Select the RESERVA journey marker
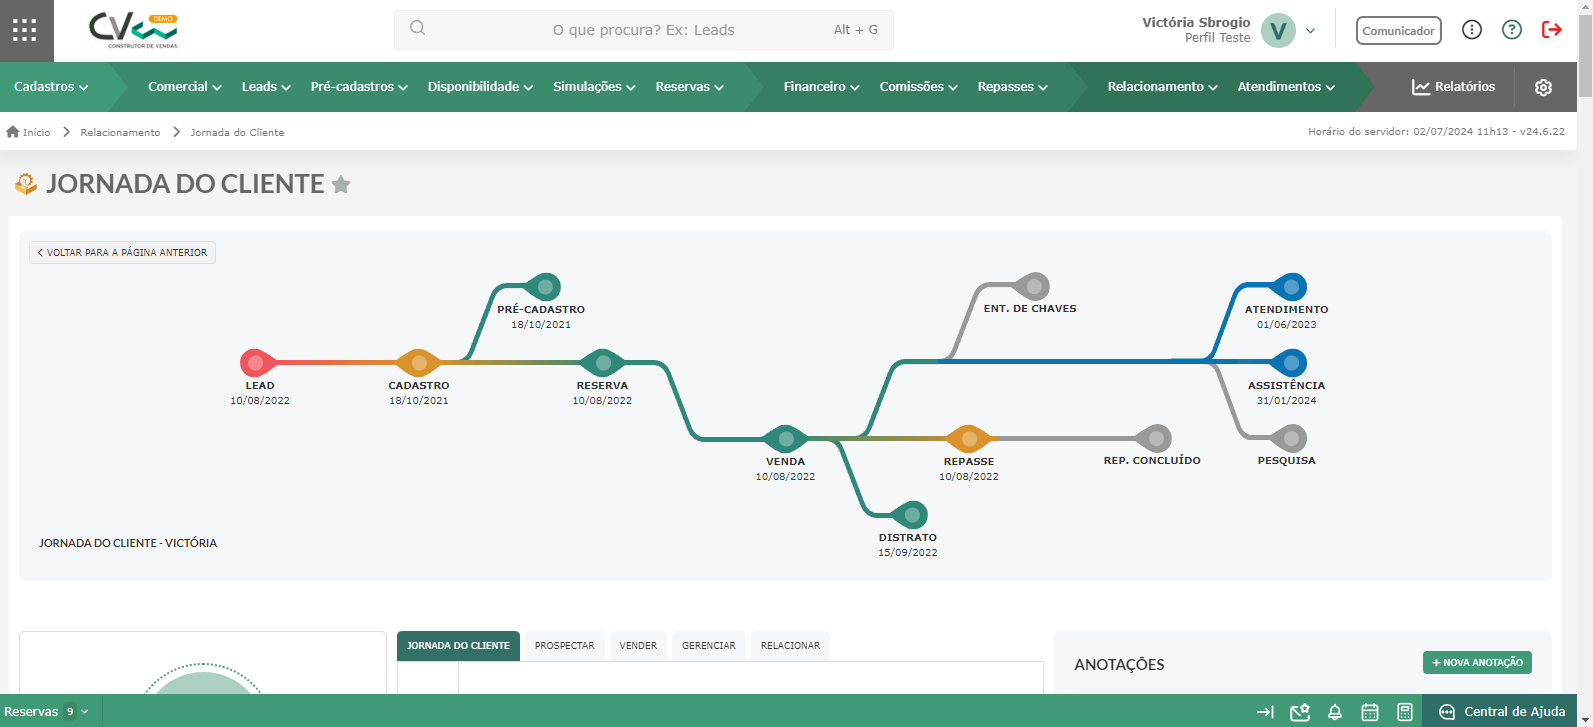The height and width of the screenshot is (727, 1593). (602, 363)
